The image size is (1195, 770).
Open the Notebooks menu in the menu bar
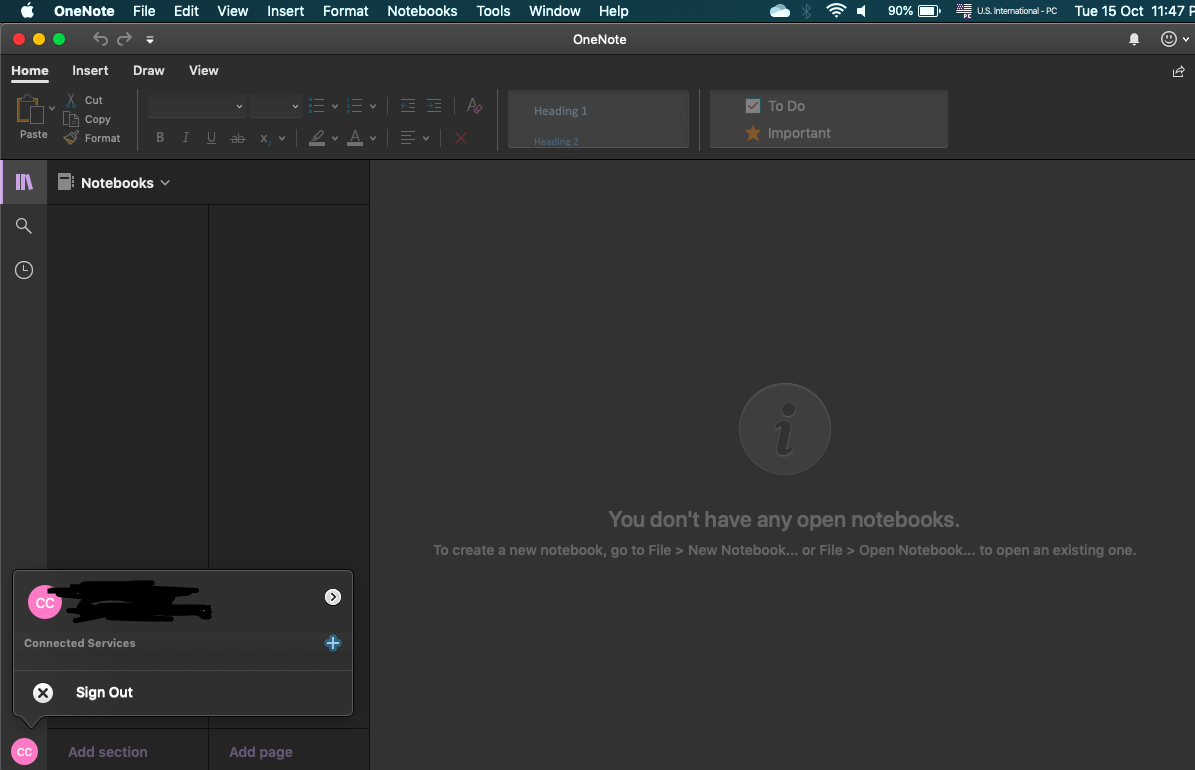click(421, 11)
